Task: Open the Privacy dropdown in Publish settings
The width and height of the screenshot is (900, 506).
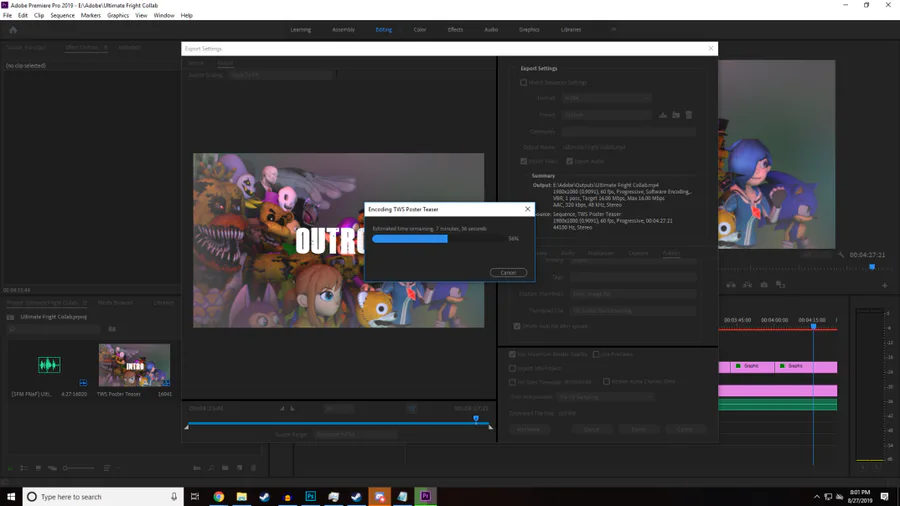Action: 633,260
